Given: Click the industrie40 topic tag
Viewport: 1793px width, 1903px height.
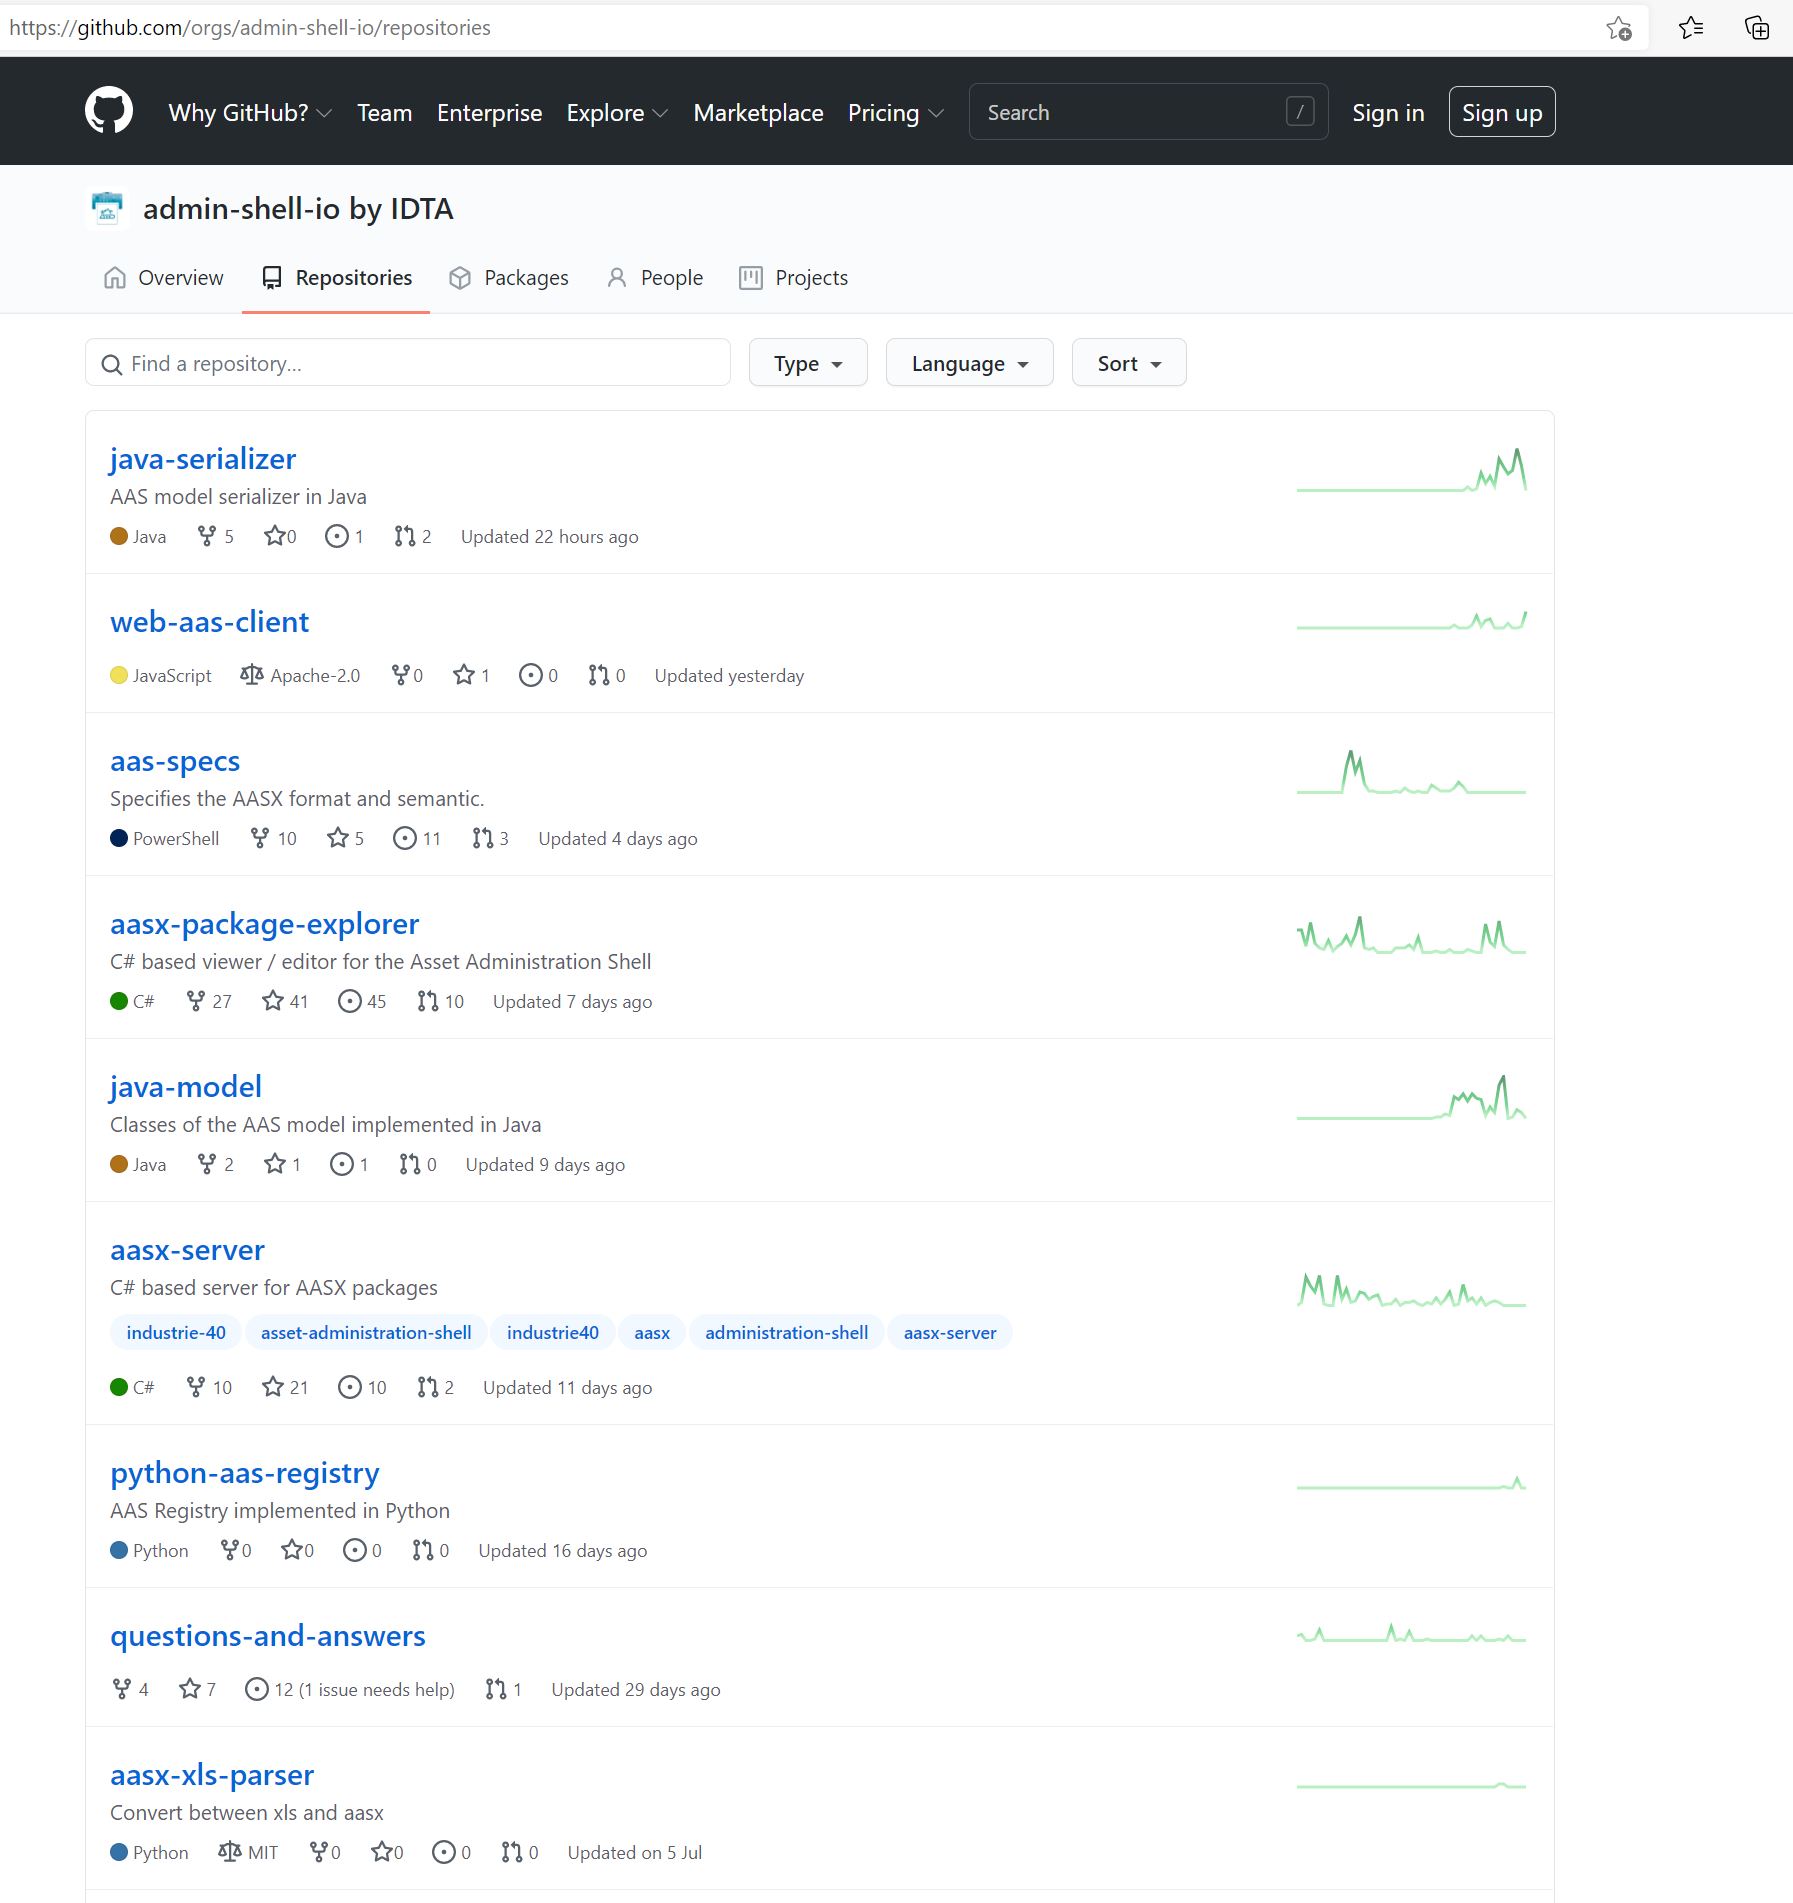Looking at the screenshot, I should tap(553, 1333).
